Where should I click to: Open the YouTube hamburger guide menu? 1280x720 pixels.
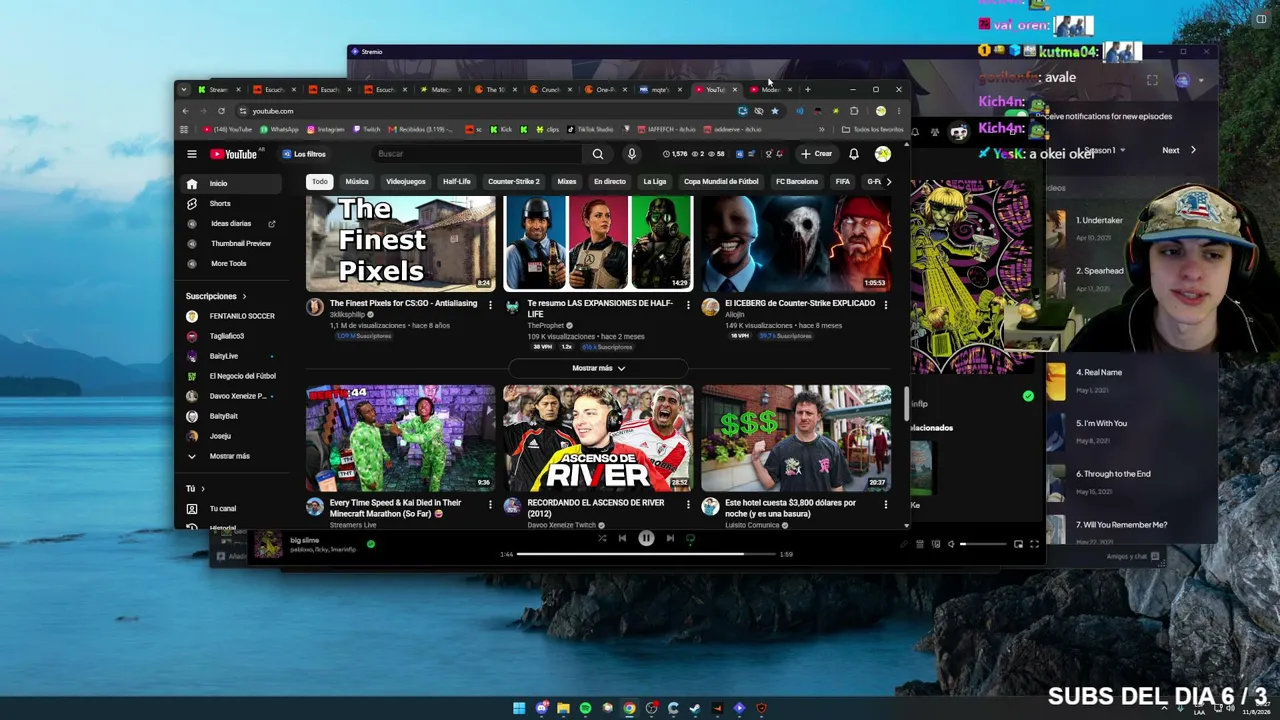pyautogui.click(x=192, y=154)
